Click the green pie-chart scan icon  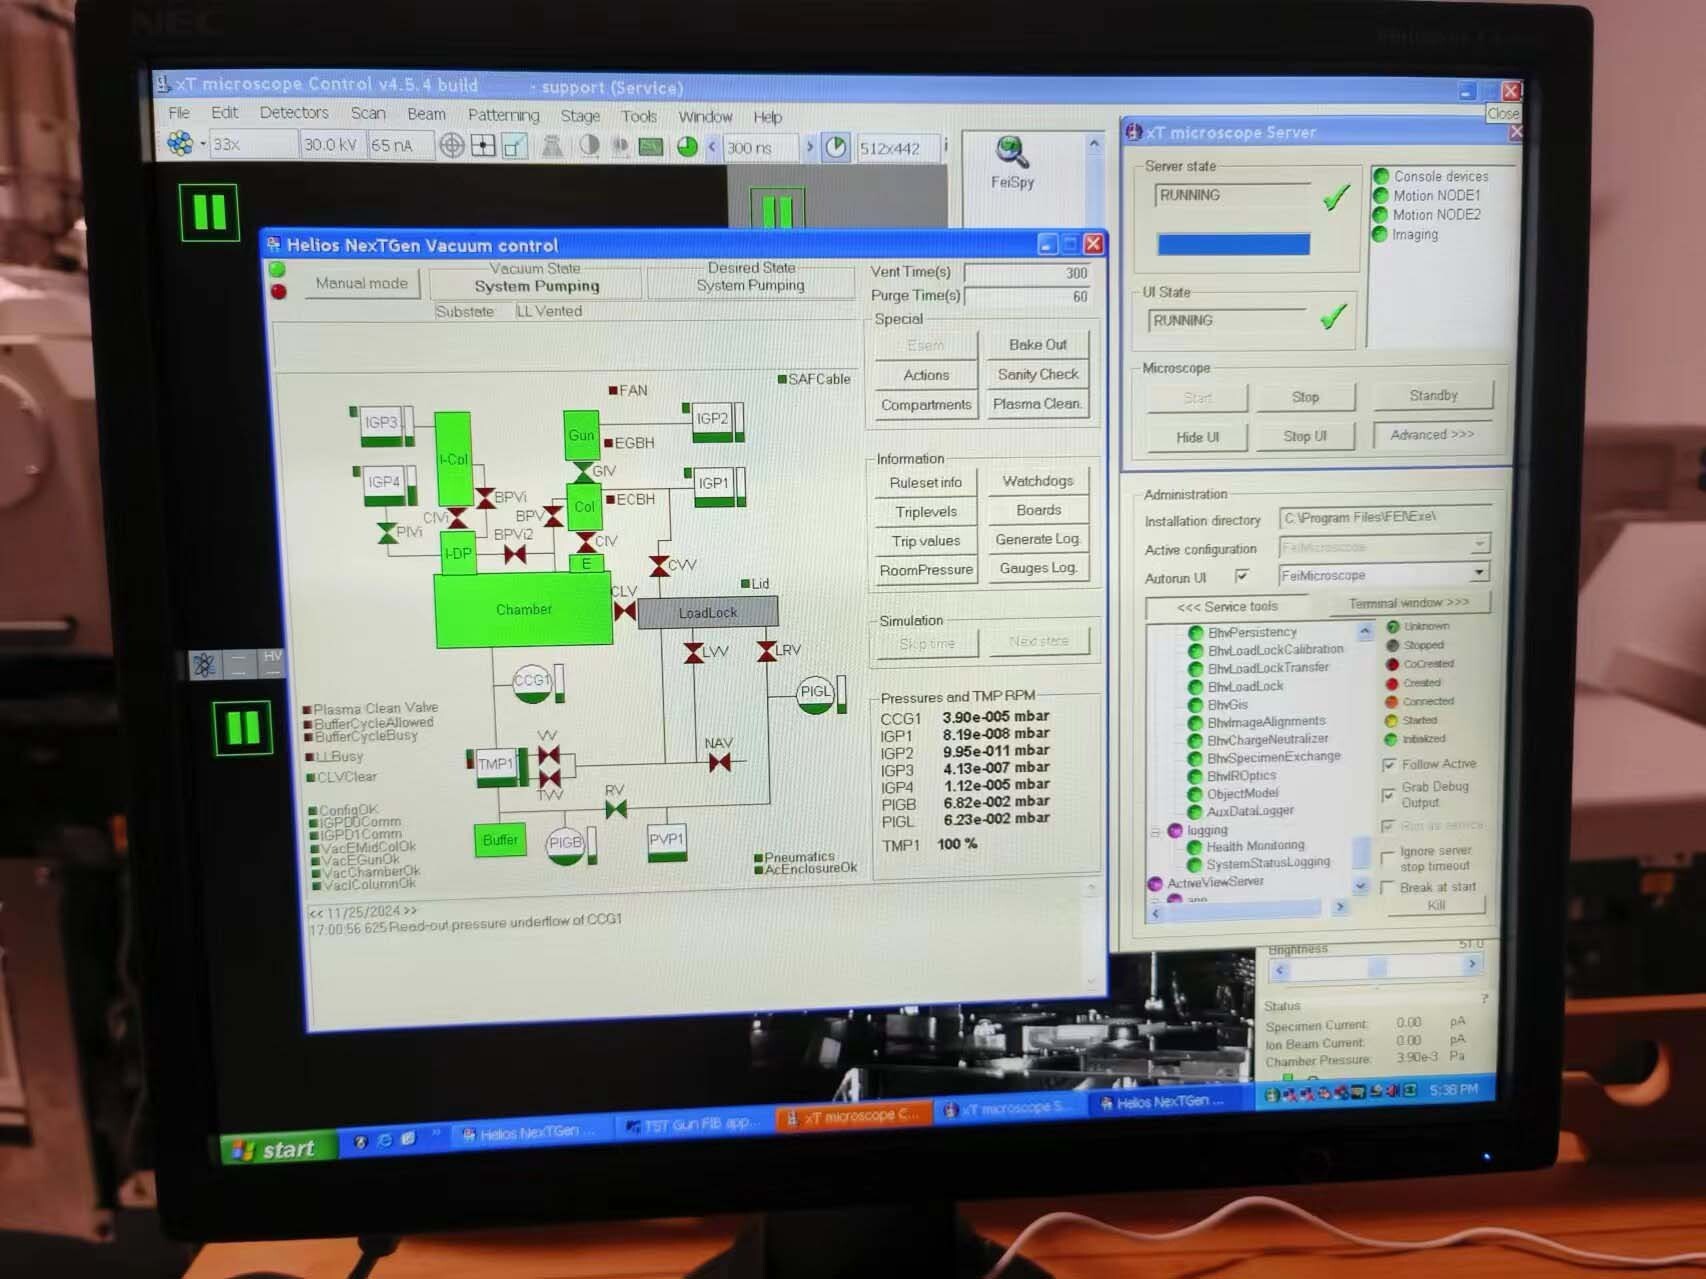coord(687,147)
